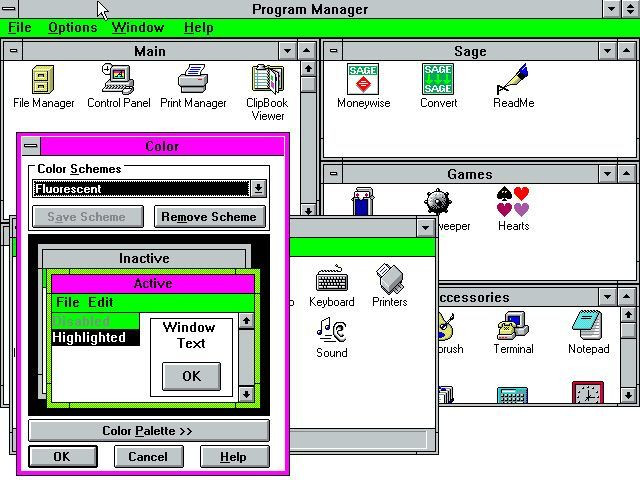Open the Window menu

click(x=138, y=28)
